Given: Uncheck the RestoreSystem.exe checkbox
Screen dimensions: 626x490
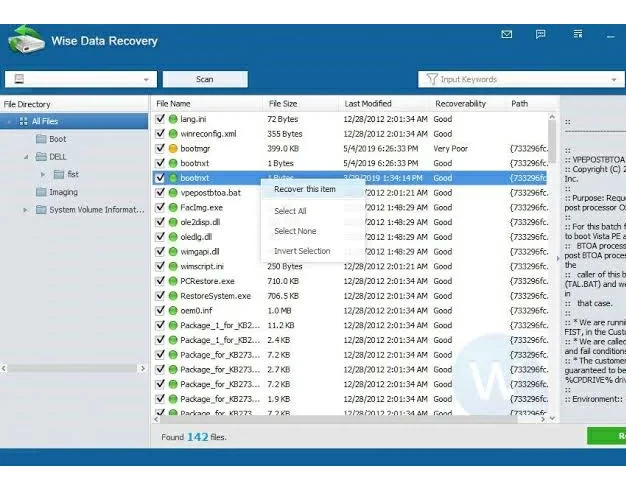Looking at the screenshot, I should coord(160,296).
